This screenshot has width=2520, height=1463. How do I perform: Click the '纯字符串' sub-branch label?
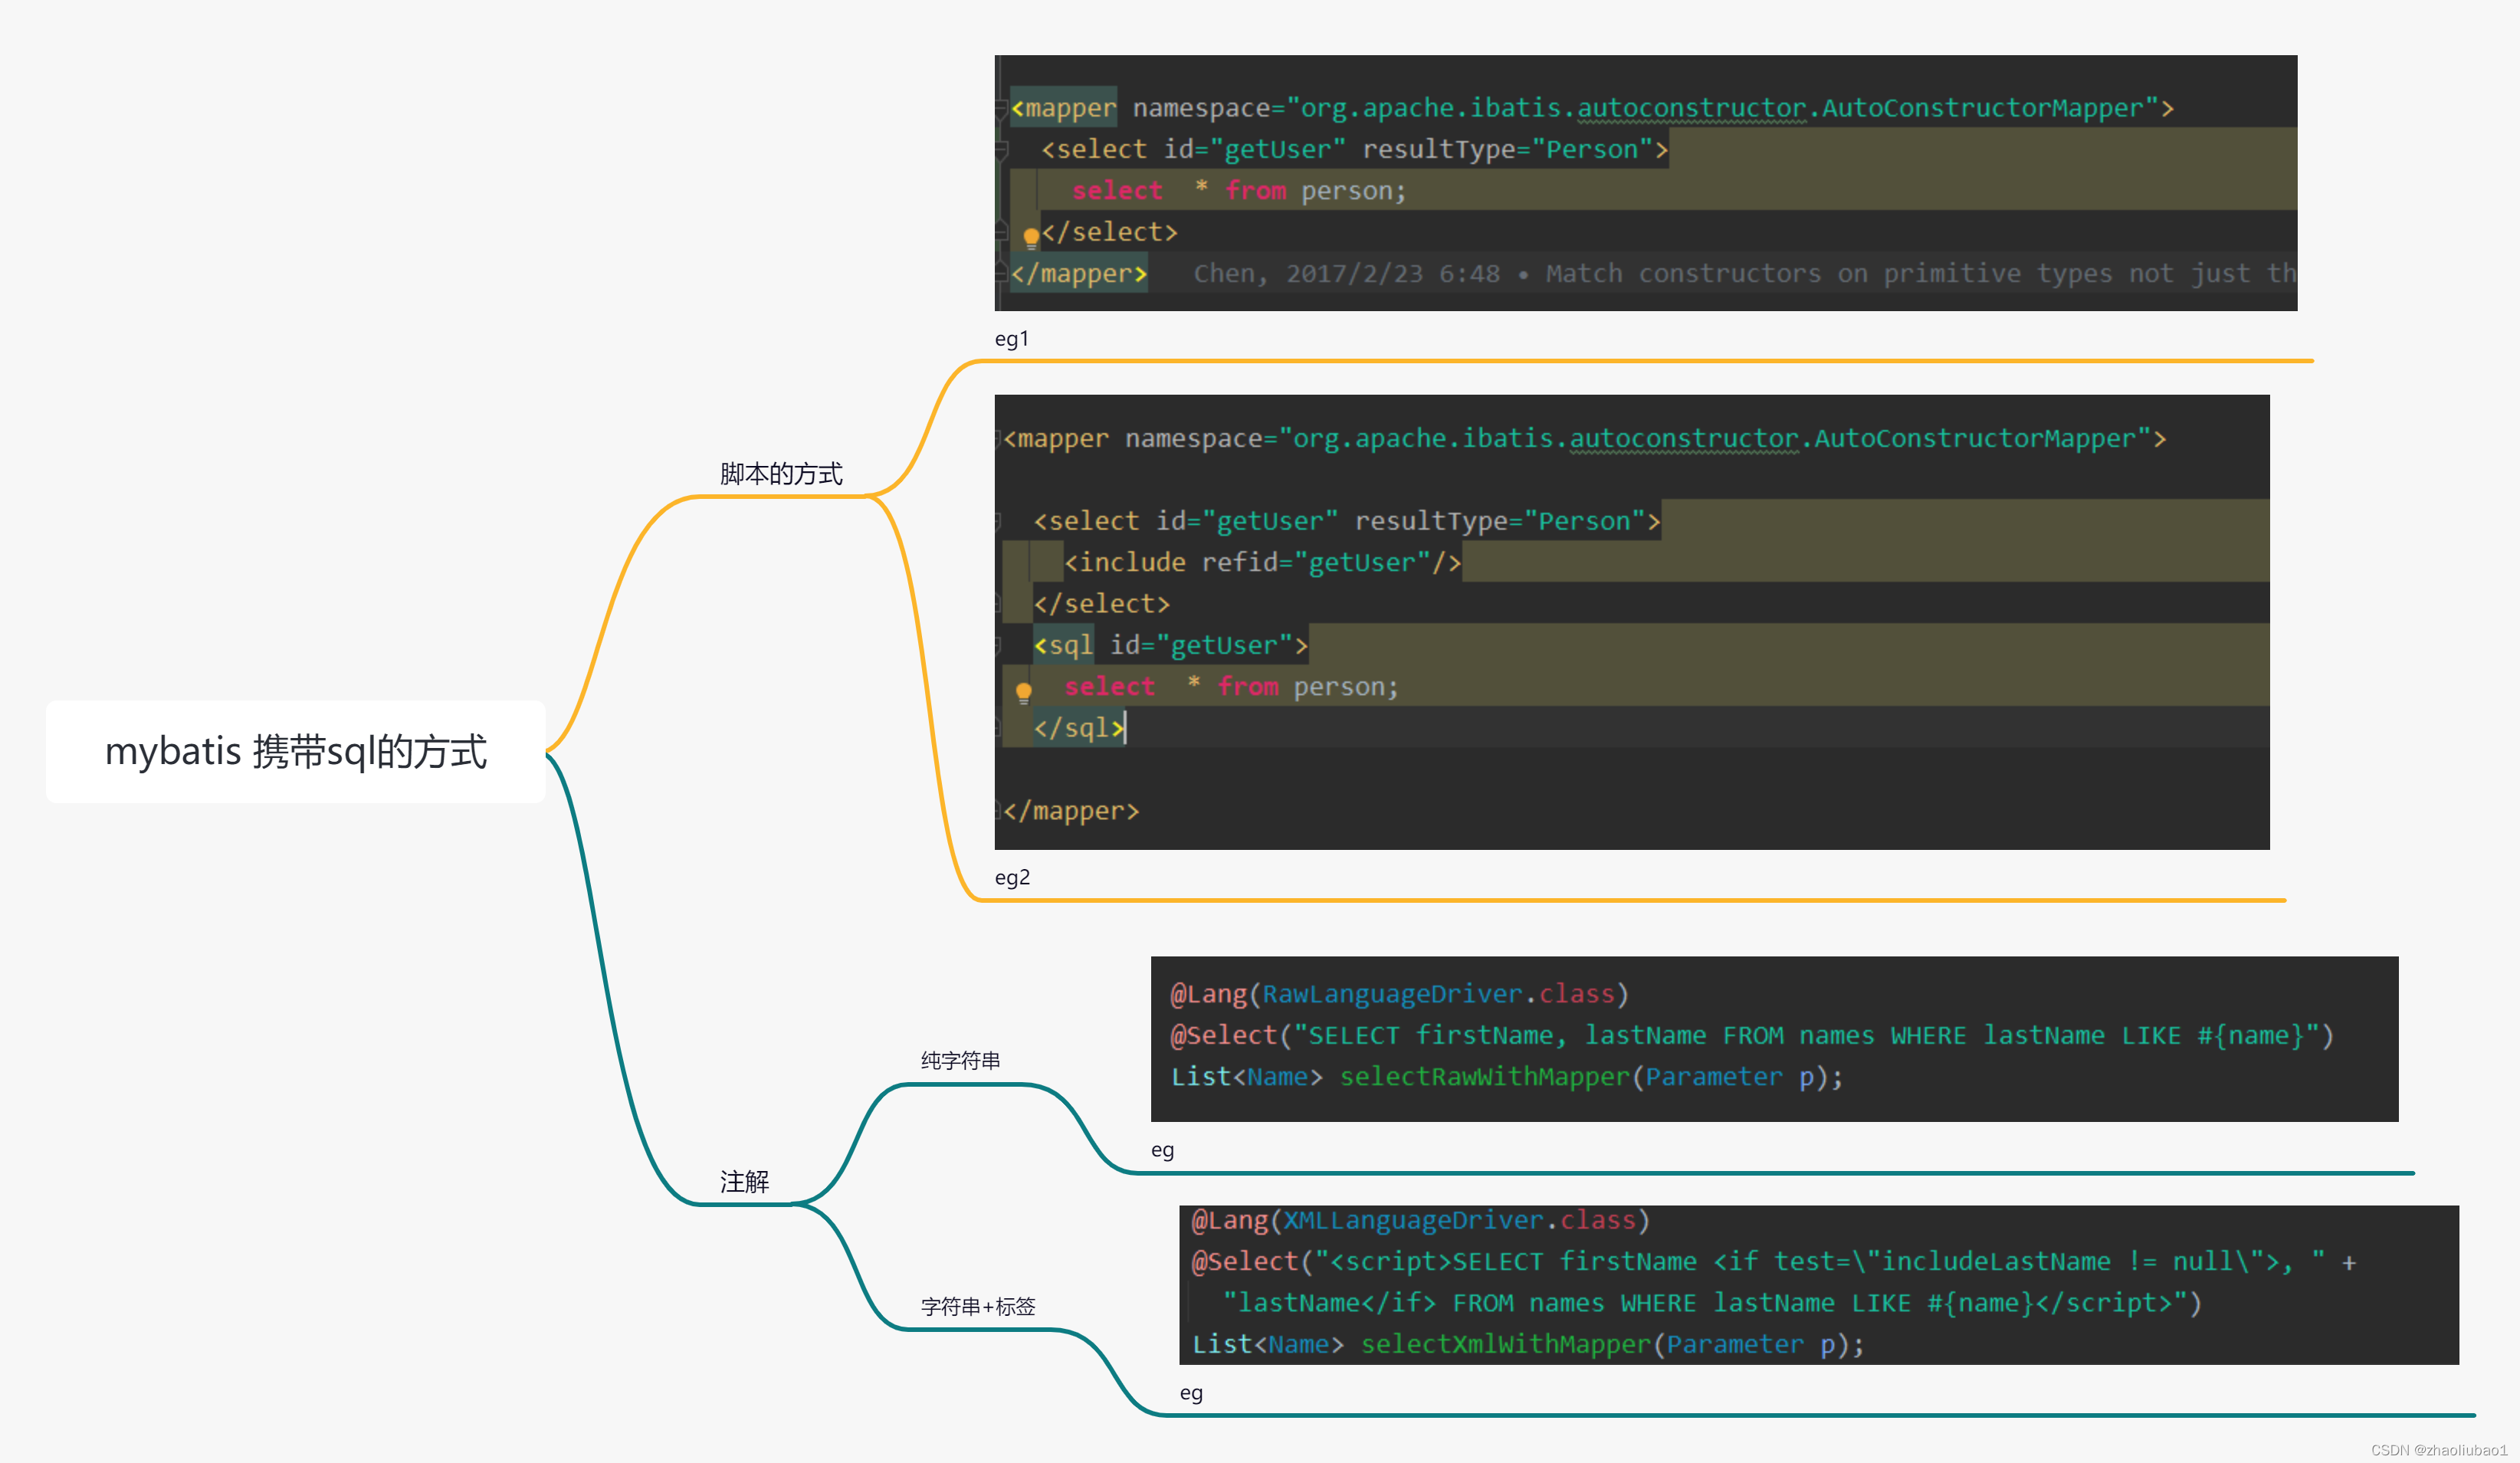960,1060
